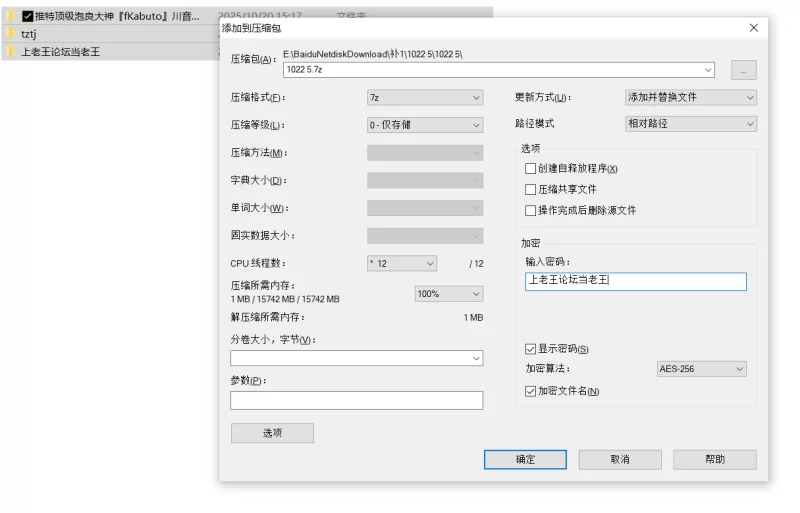Screen dimensions: 800x513
Task: Open the 压缩格式 7z dropdown
Action: click(x=425, y=98)
